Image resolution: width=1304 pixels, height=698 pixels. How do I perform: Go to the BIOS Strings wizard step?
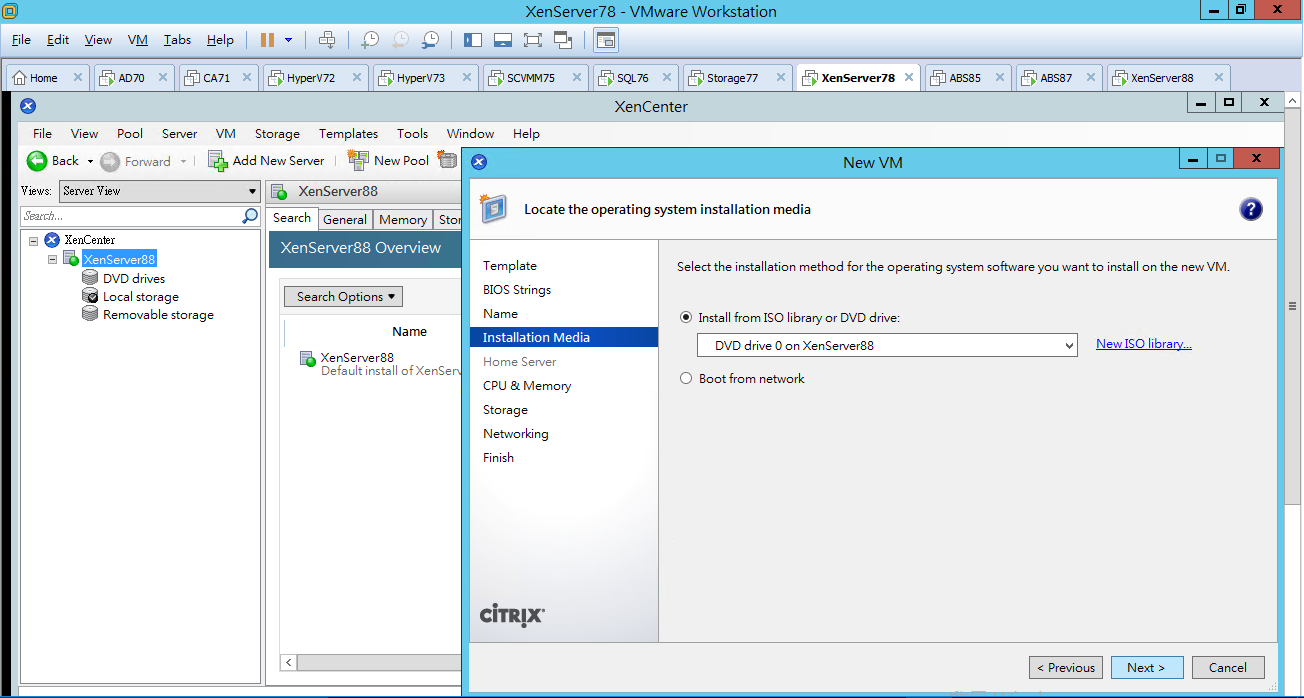coord(517,290)
